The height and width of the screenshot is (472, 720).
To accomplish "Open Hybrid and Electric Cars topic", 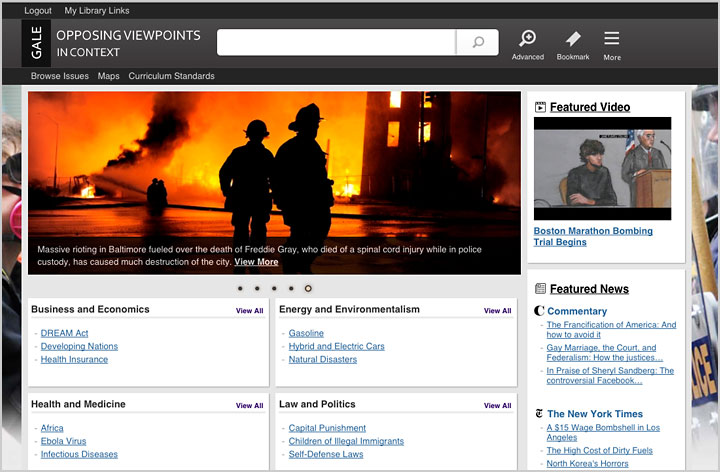I will [337, 346].
